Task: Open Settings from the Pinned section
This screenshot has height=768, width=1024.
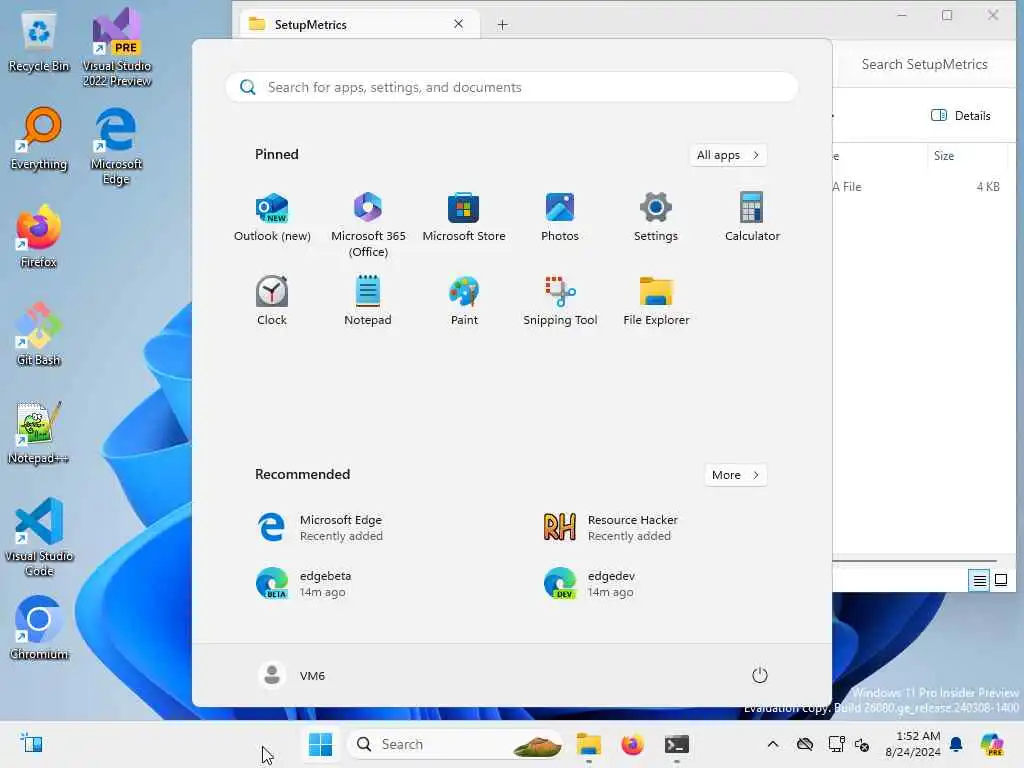Action: click(656, 219)
